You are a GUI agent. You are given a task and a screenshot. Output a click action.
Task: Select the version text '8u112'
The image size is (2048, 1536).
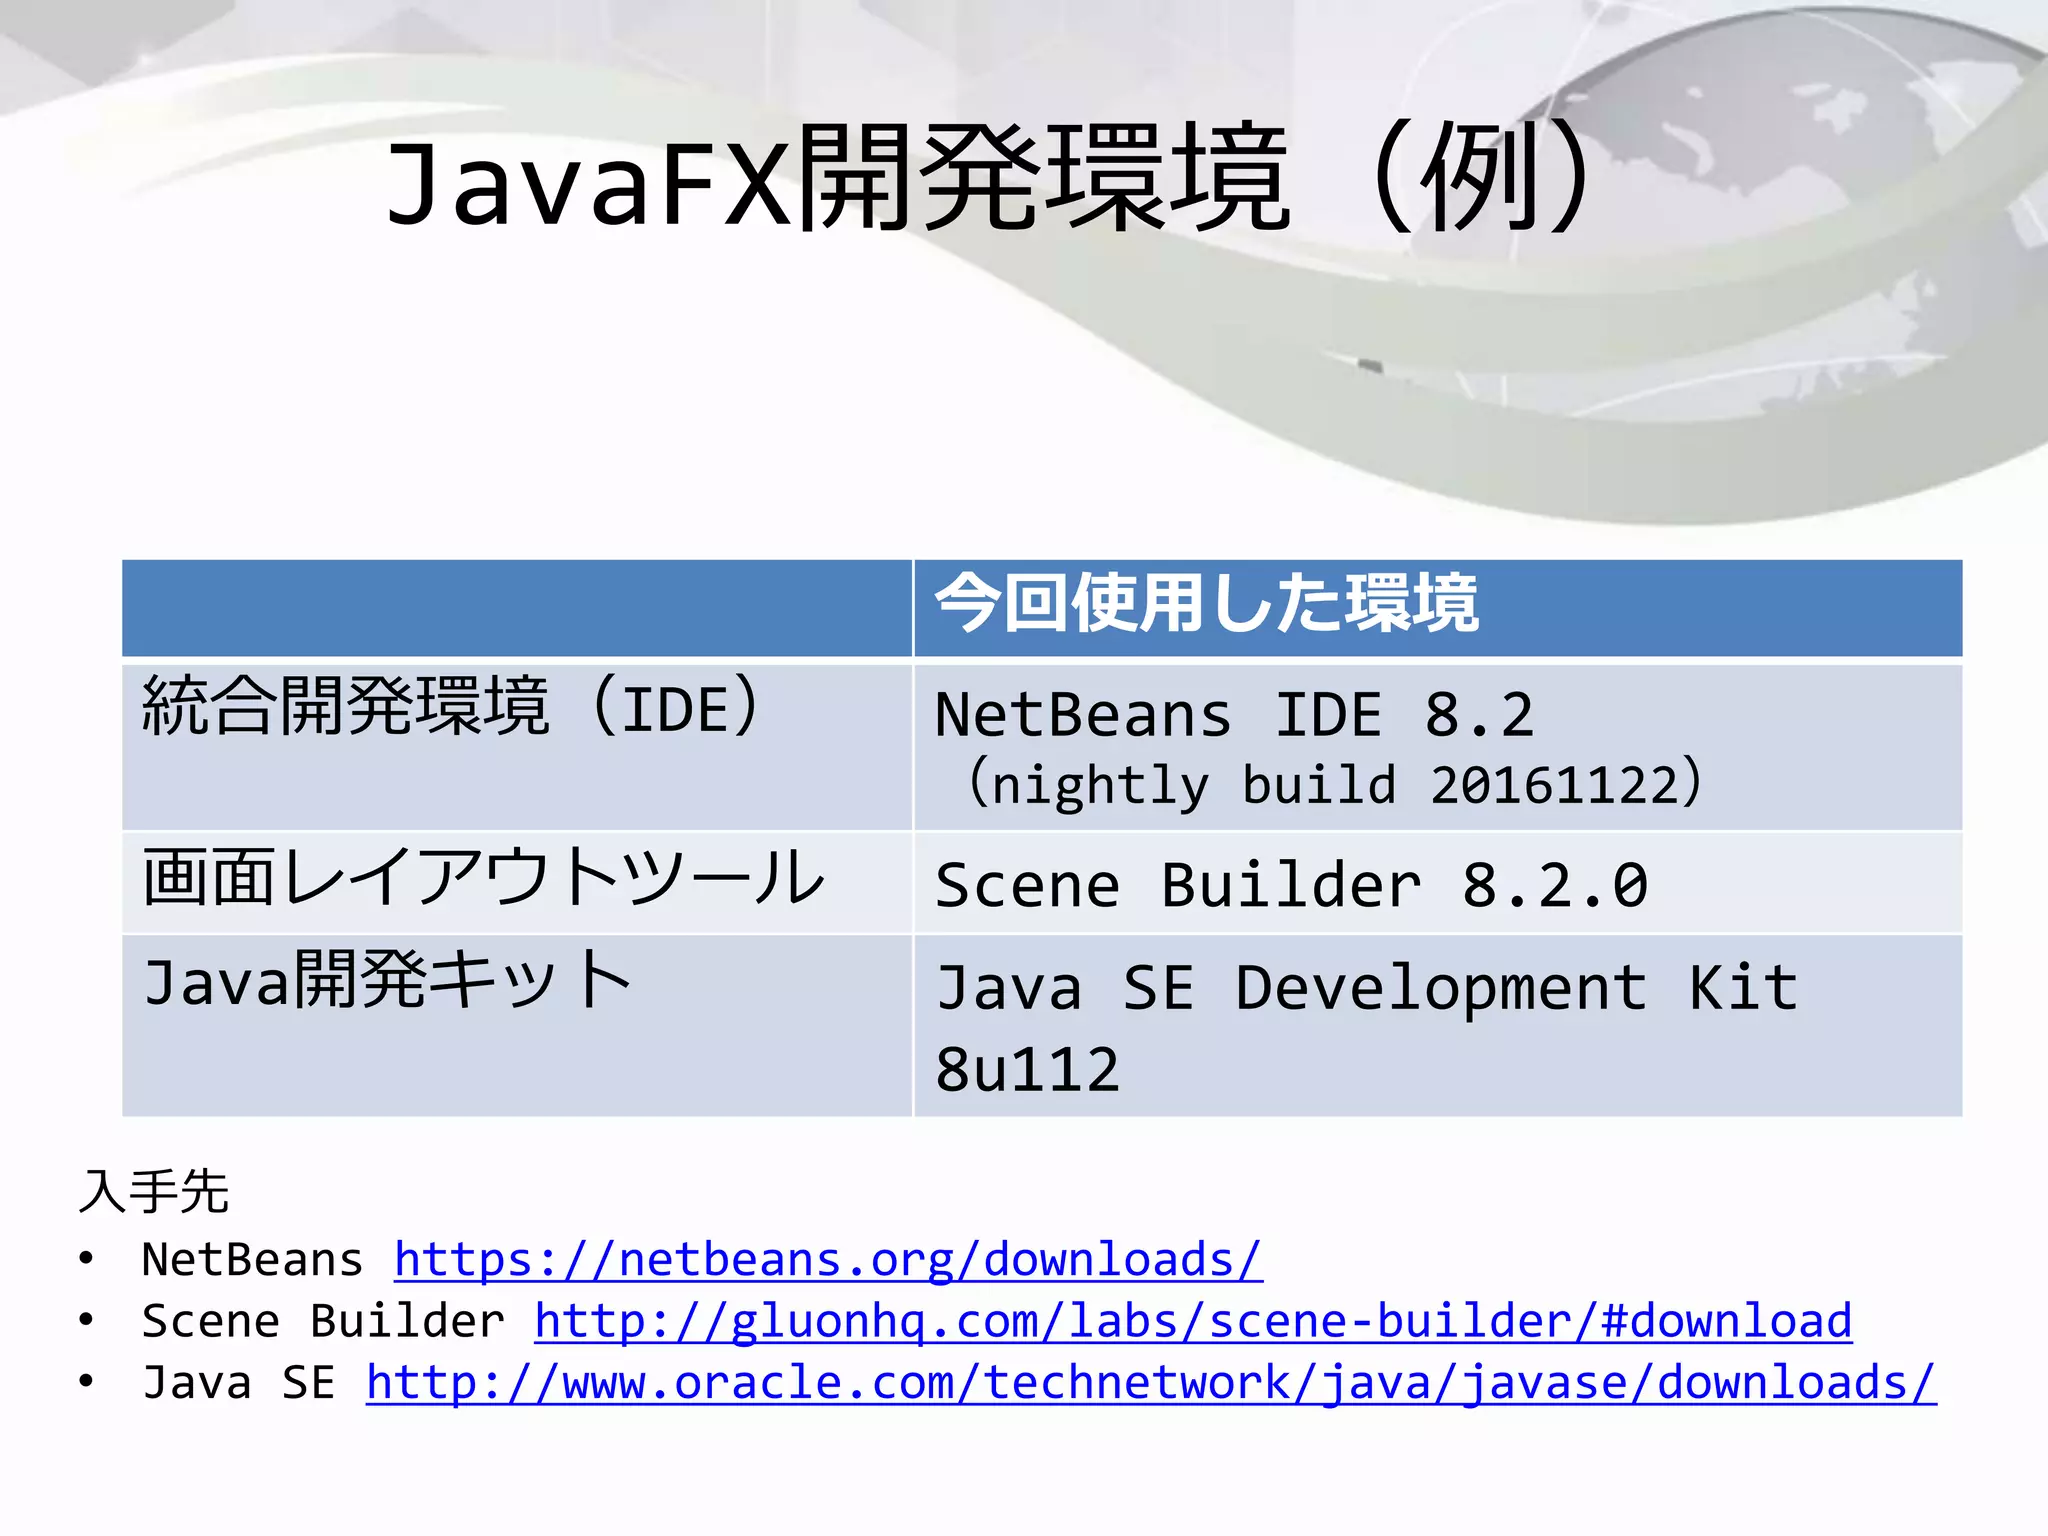pos(1027,1069)
